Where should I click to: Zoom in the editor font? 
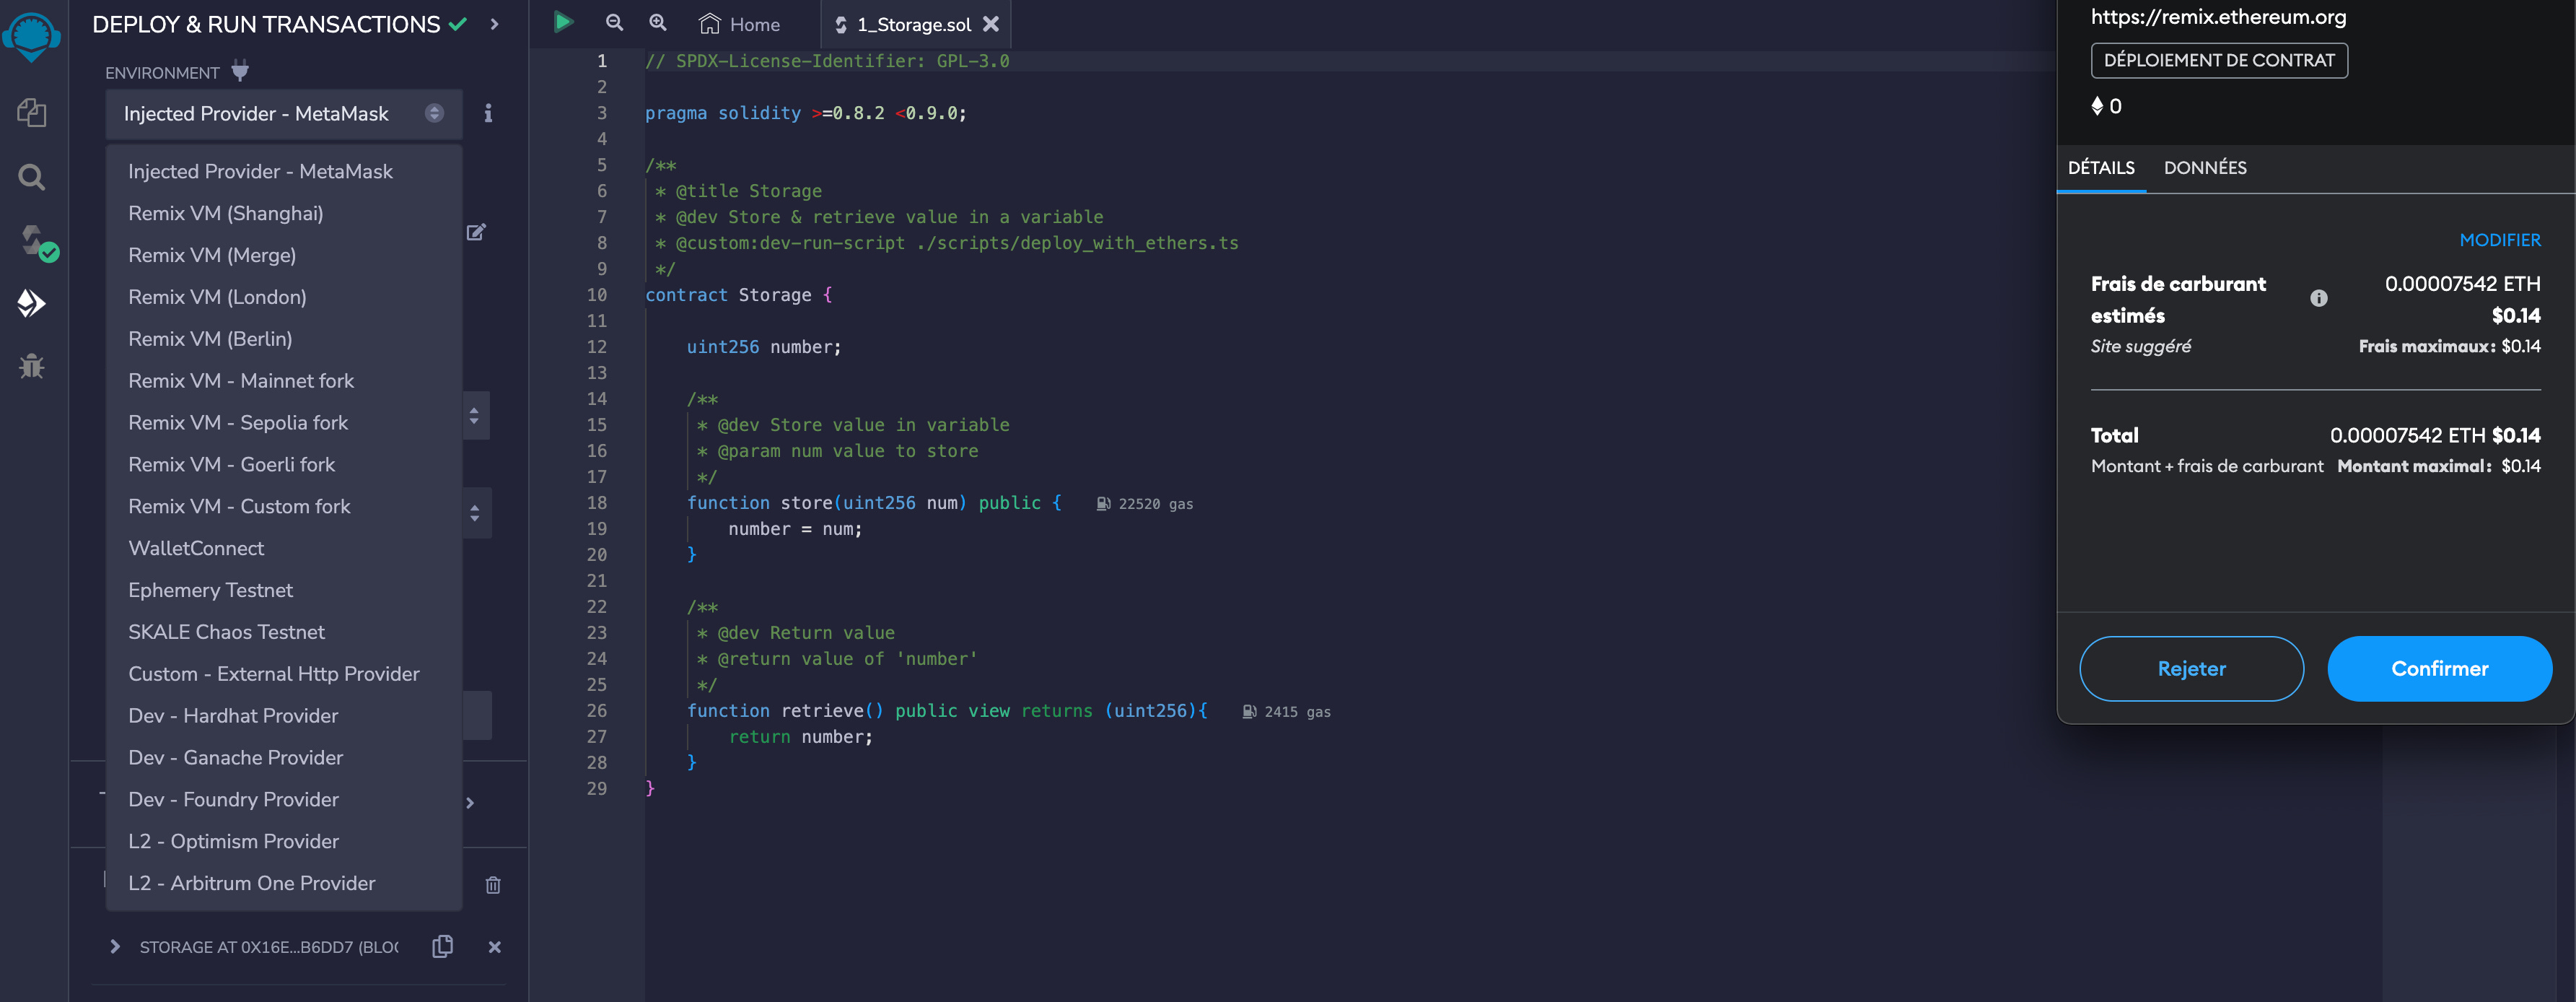[x=657, y=22]
